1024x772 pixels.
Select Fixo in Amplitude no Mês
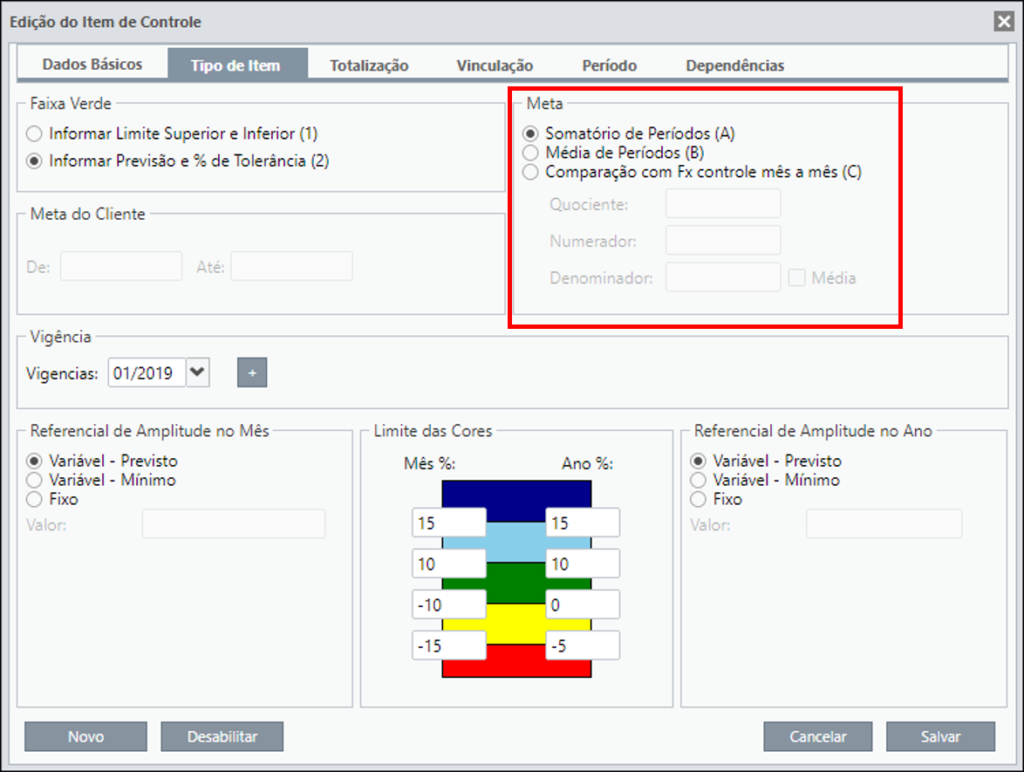(52, 499)
